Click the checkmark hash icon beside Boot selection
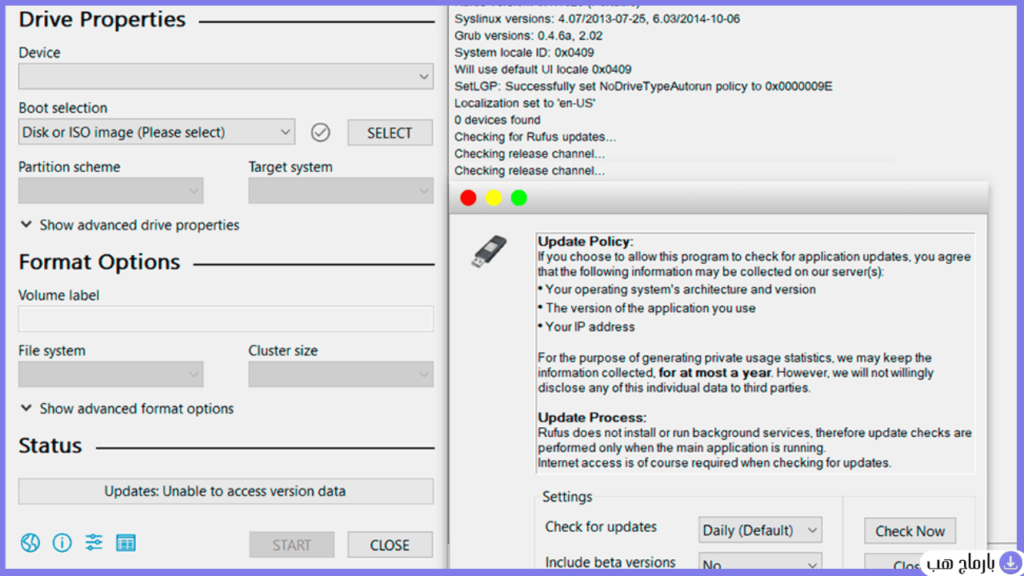 [320, 133]
